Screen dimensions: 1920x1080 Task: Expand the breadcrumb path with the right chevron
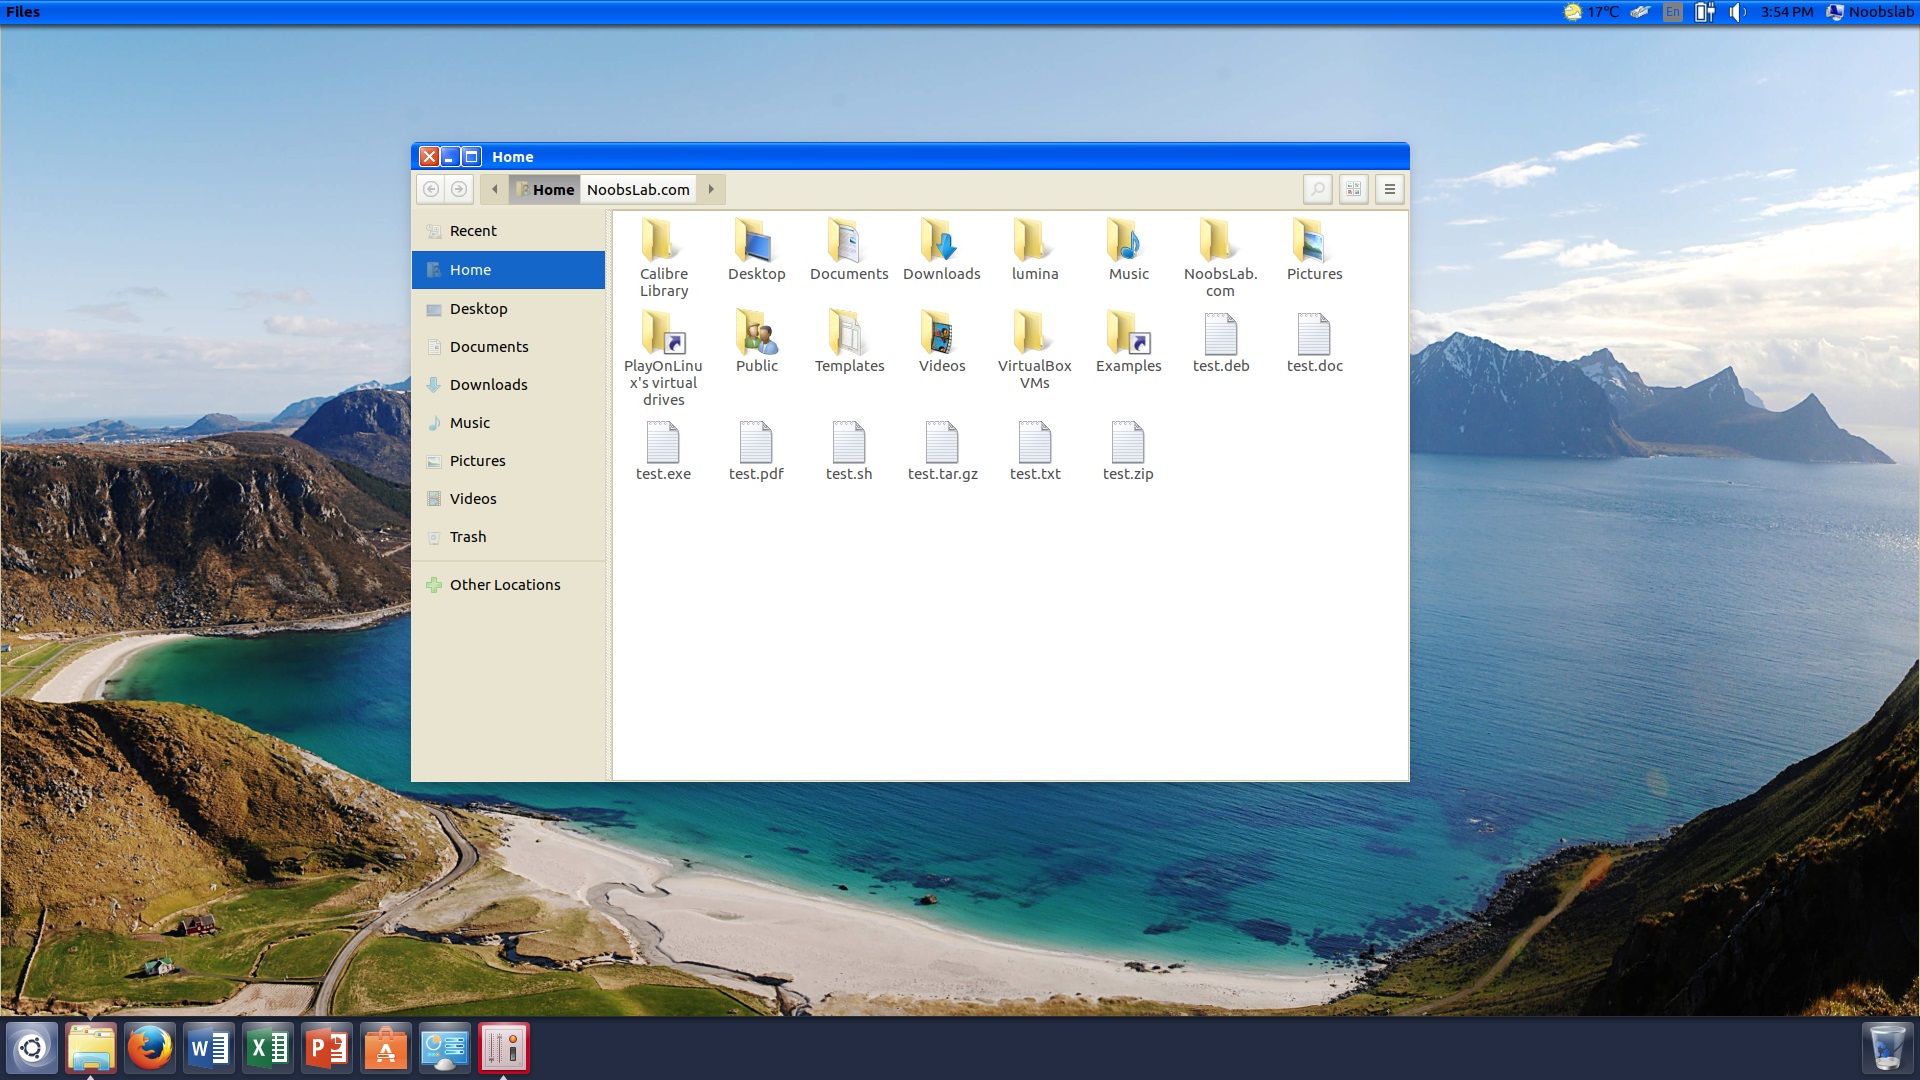click(x=710, y=189)
